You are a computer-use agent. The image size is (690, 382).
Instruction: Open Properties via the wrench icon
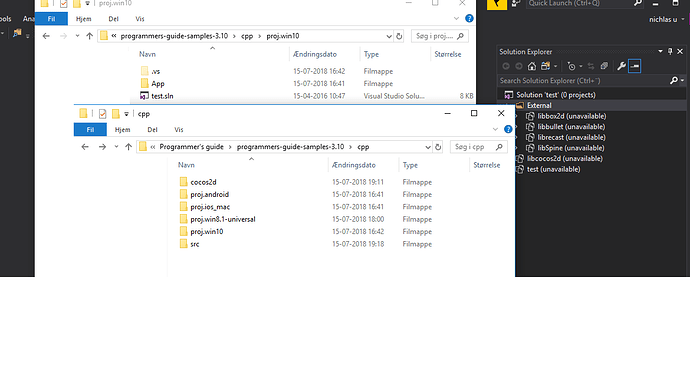pos(621,66)
